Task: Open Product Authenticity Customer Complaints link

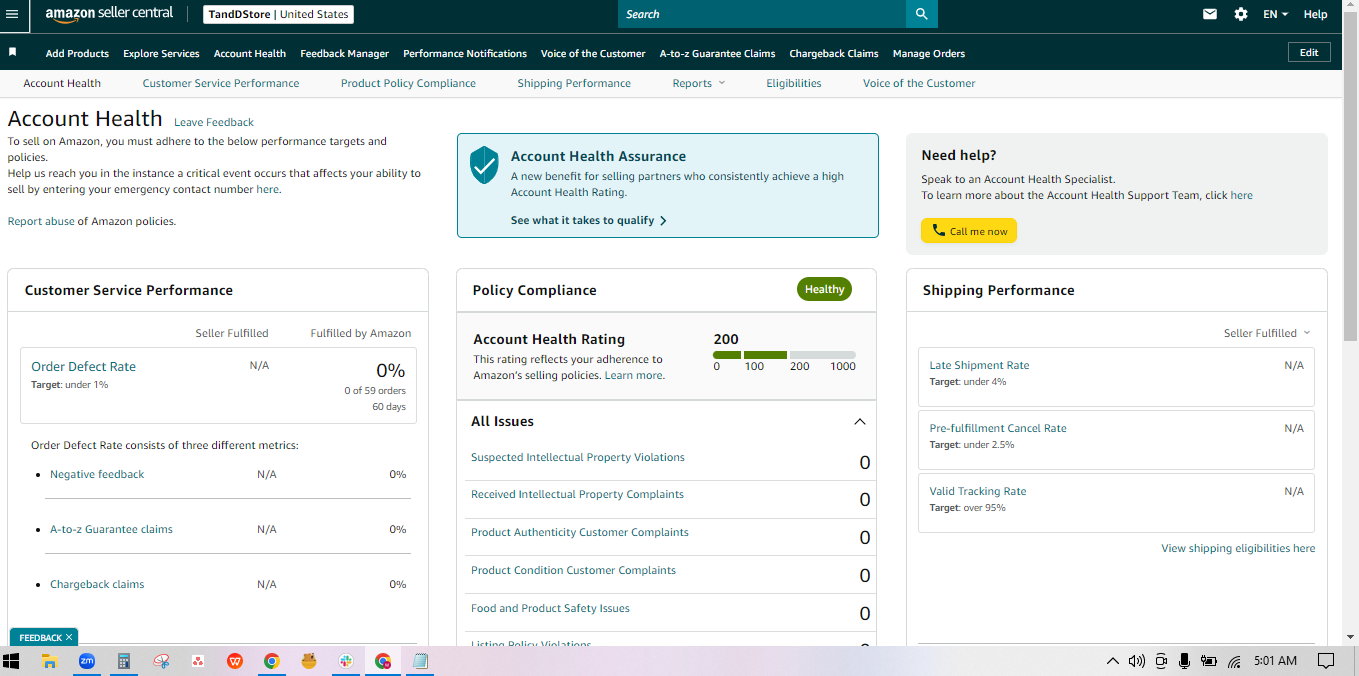Action: [x=580, y=532]
